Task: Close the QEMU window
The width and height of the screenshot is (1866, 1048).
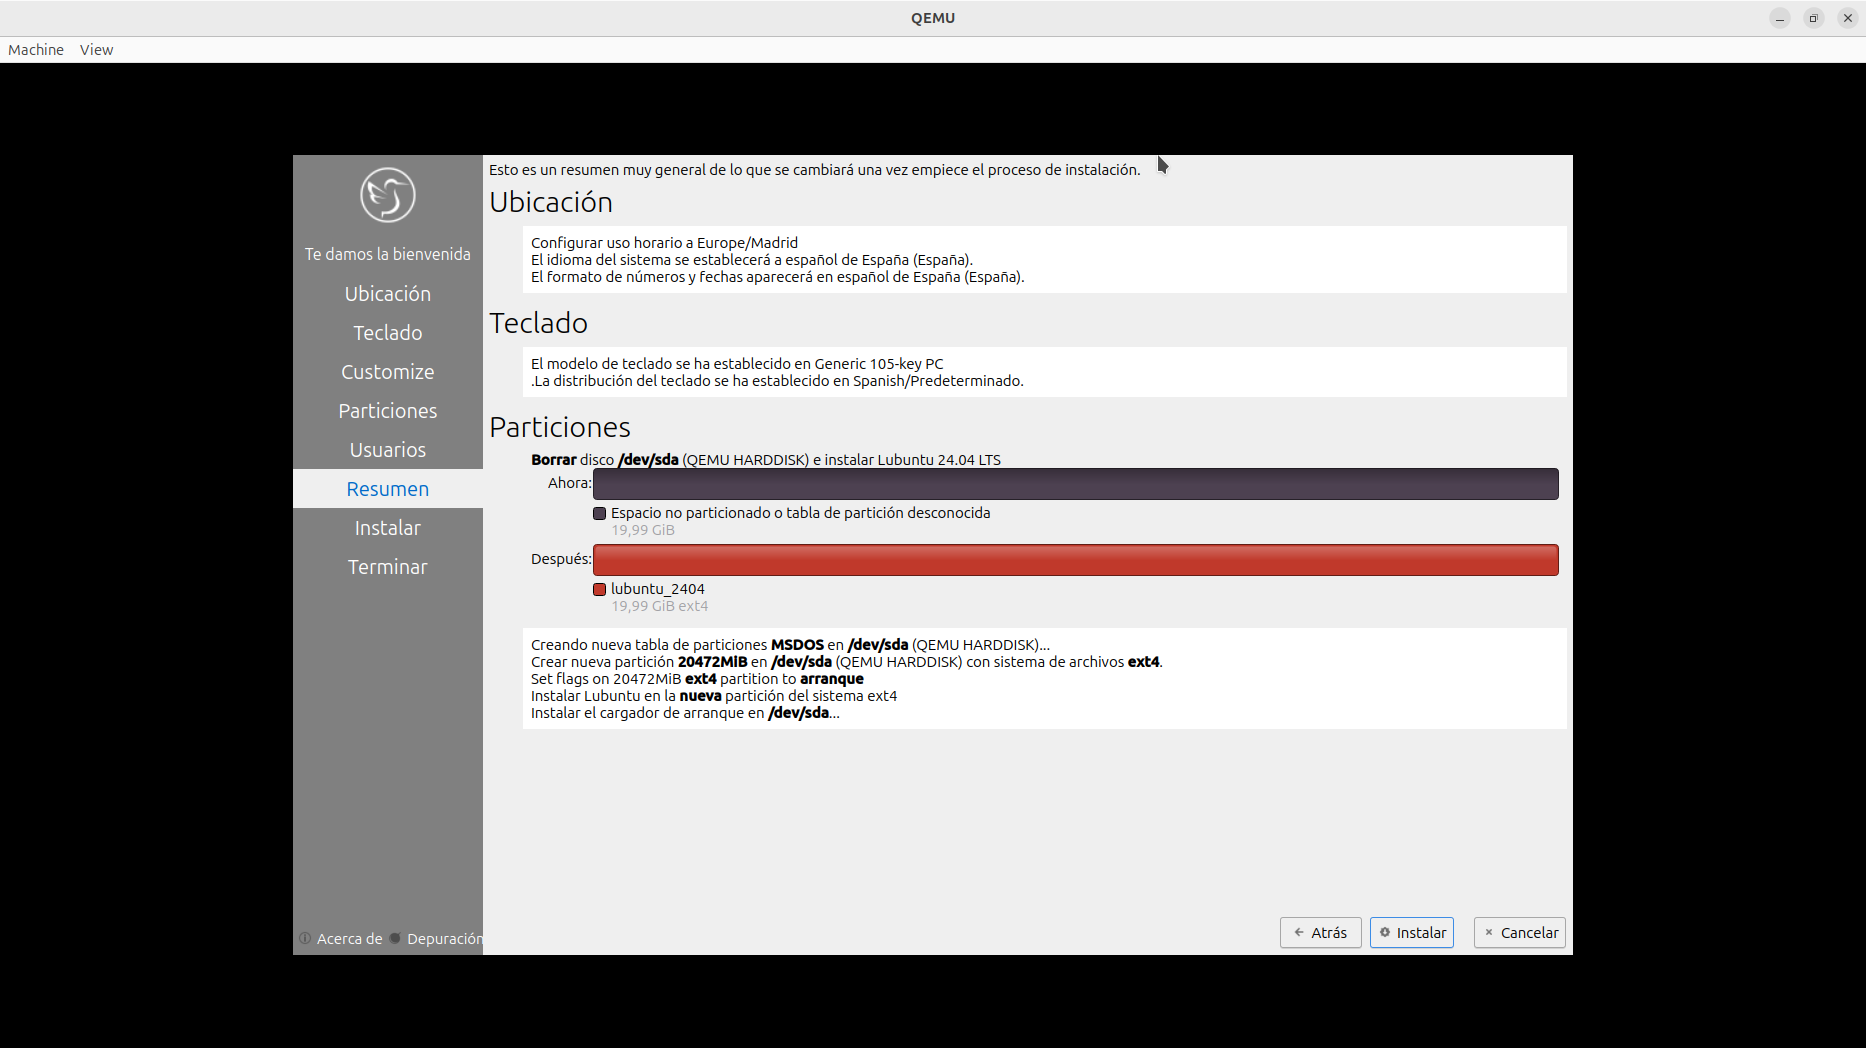Action: tap(1848, 18)
